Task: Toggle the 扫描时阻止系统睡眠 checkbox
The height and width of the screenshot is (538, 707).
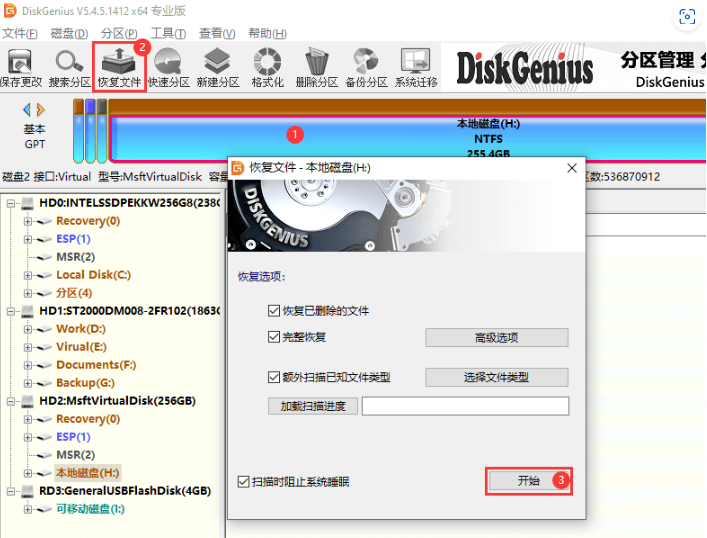Action: [x=243, y=482]
